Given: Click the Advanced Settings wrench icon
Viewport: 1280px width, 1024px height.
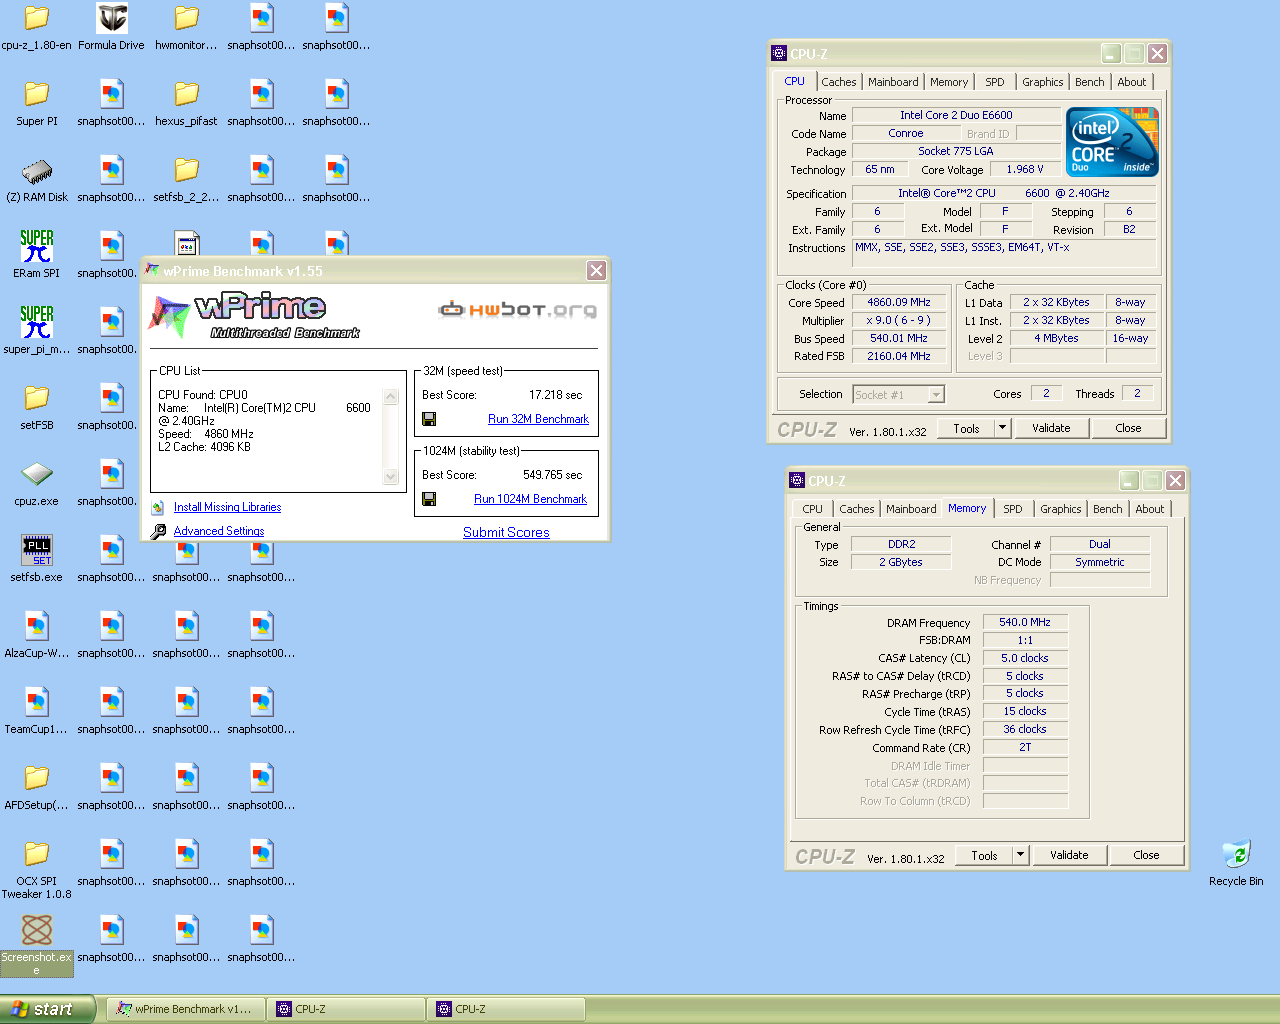Looking at the screenshot, I should (158, 531).
